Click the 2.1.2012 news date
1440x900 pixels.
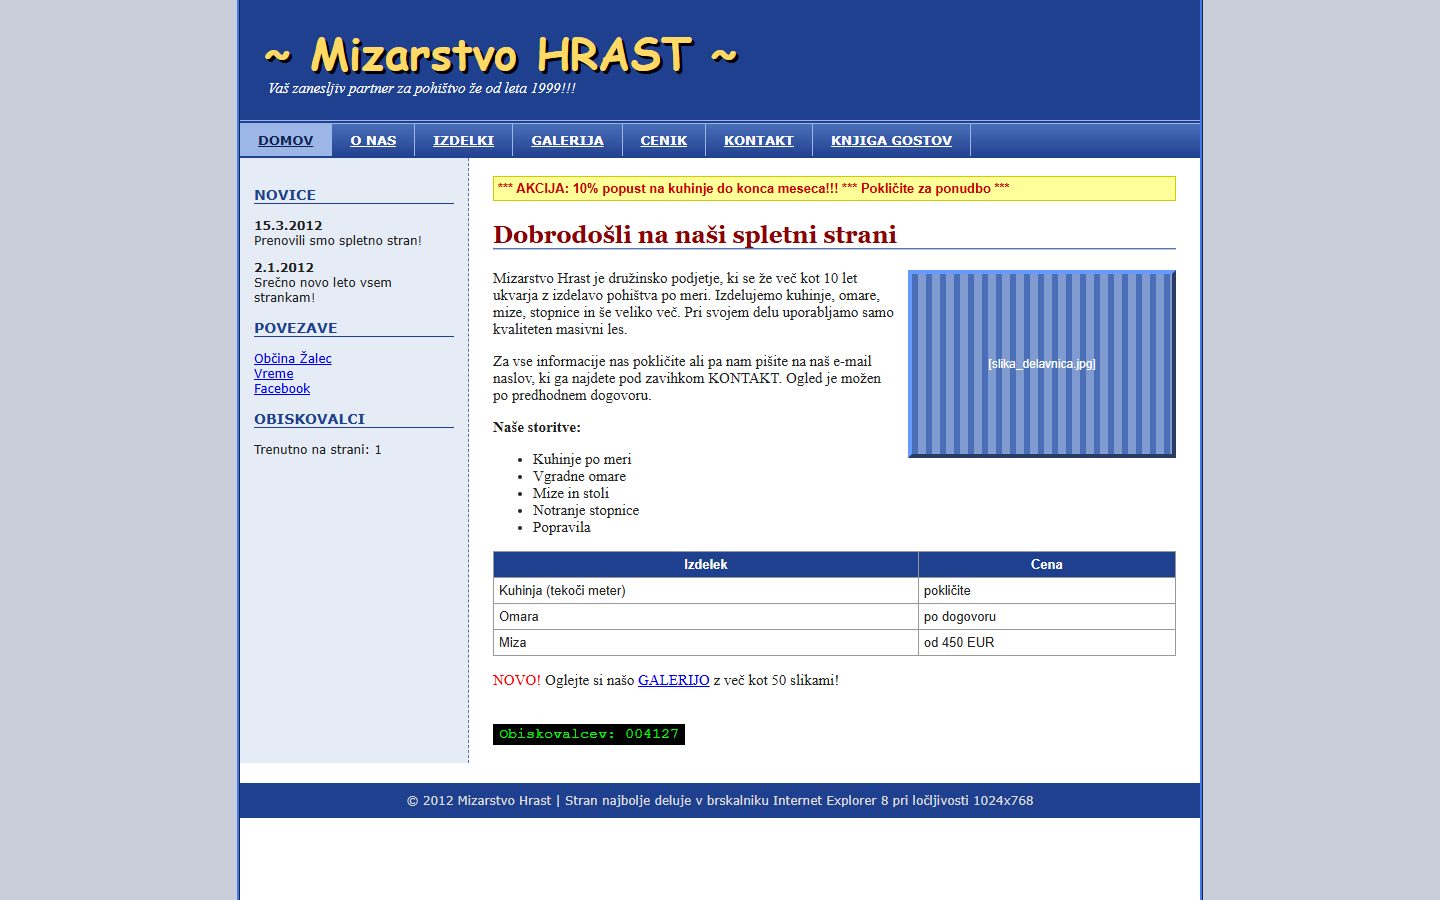[284, 267]
